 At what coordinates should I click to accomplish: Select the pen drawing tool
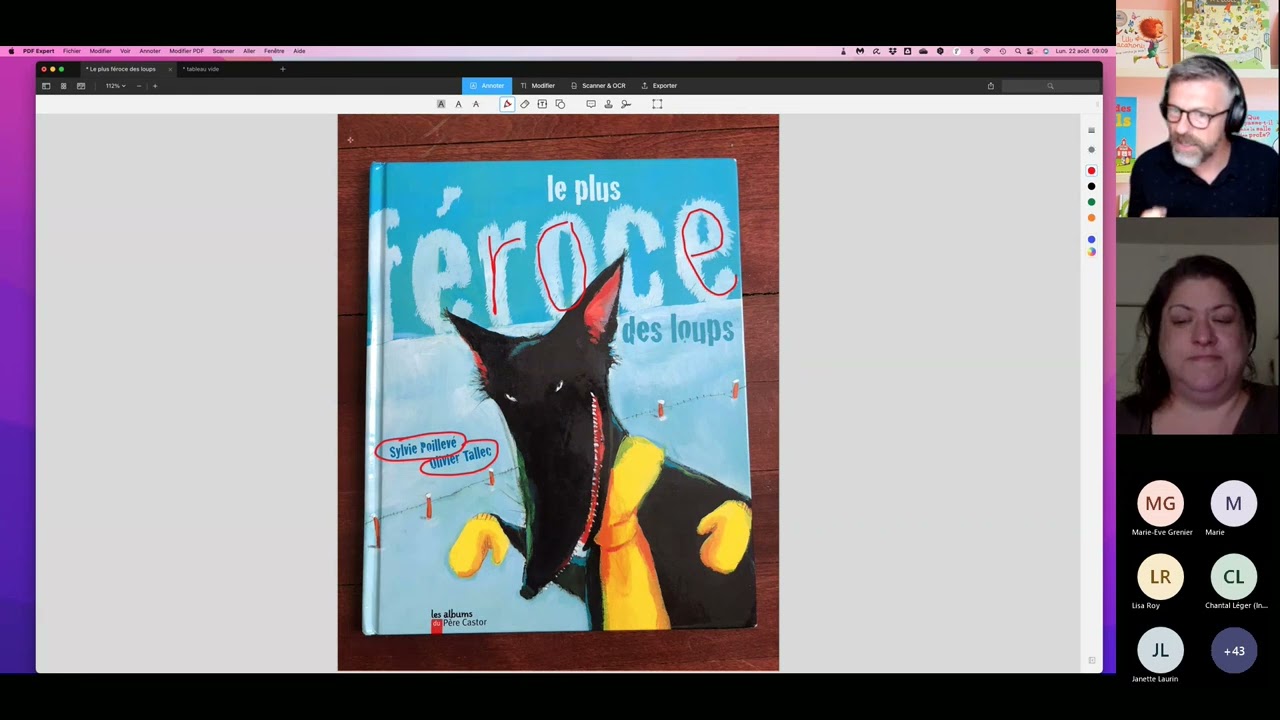point(507,104)
